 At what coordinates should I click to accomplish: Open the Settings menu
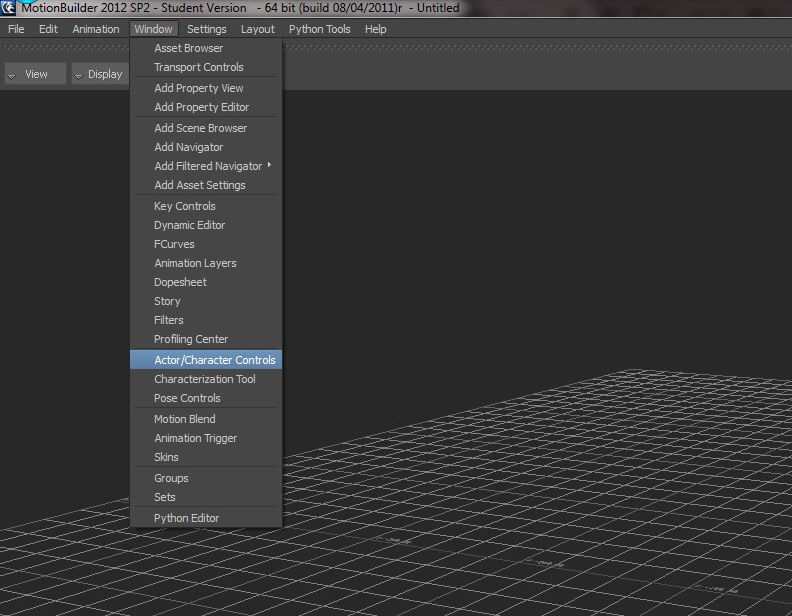click(207, 29)
